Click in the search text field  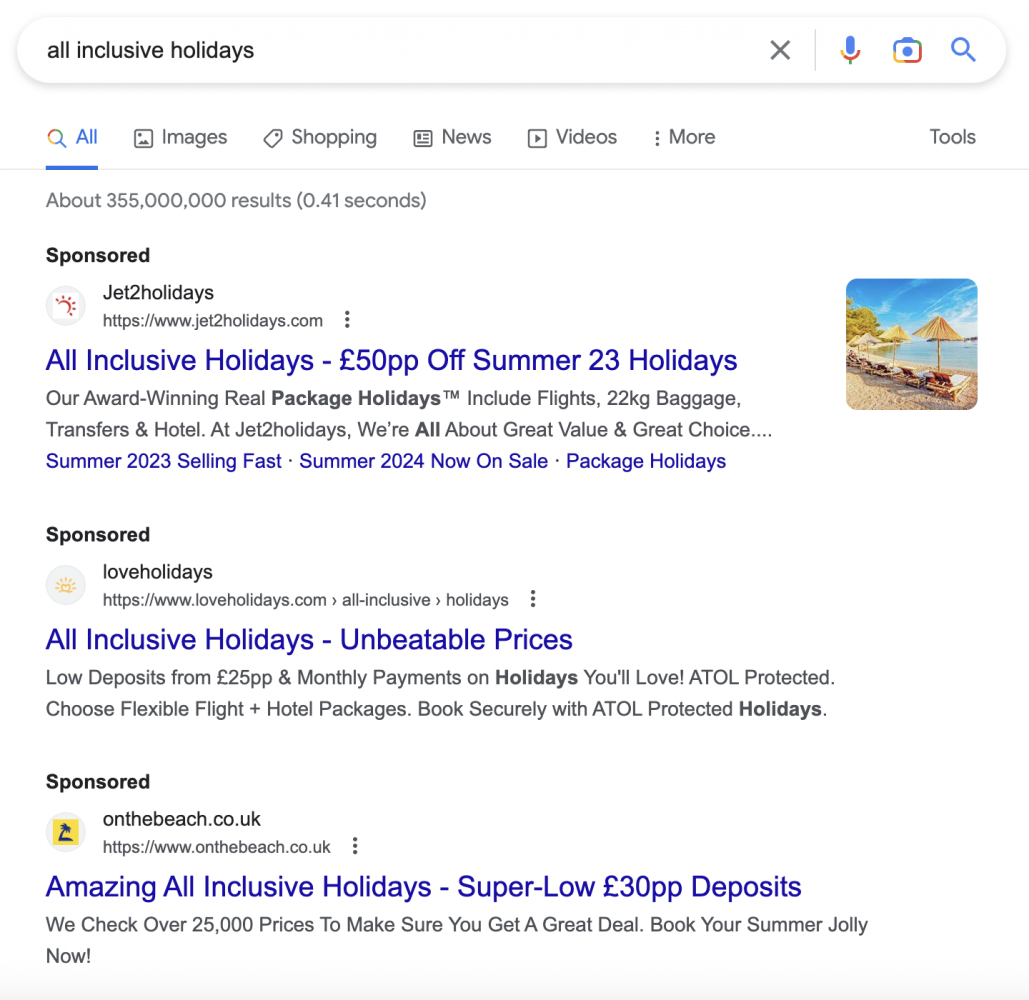(400, 50)
